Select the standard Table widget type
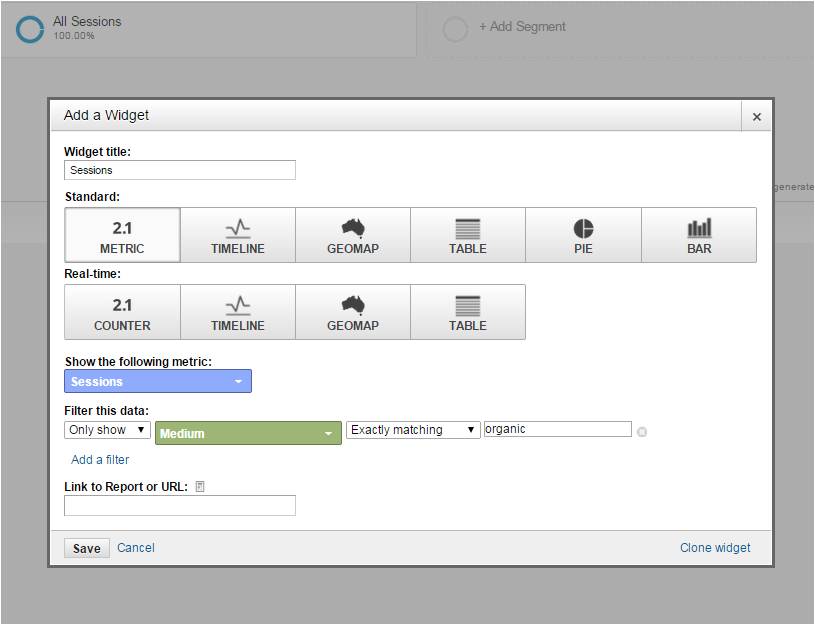815x625 pixels. (468, 235)
